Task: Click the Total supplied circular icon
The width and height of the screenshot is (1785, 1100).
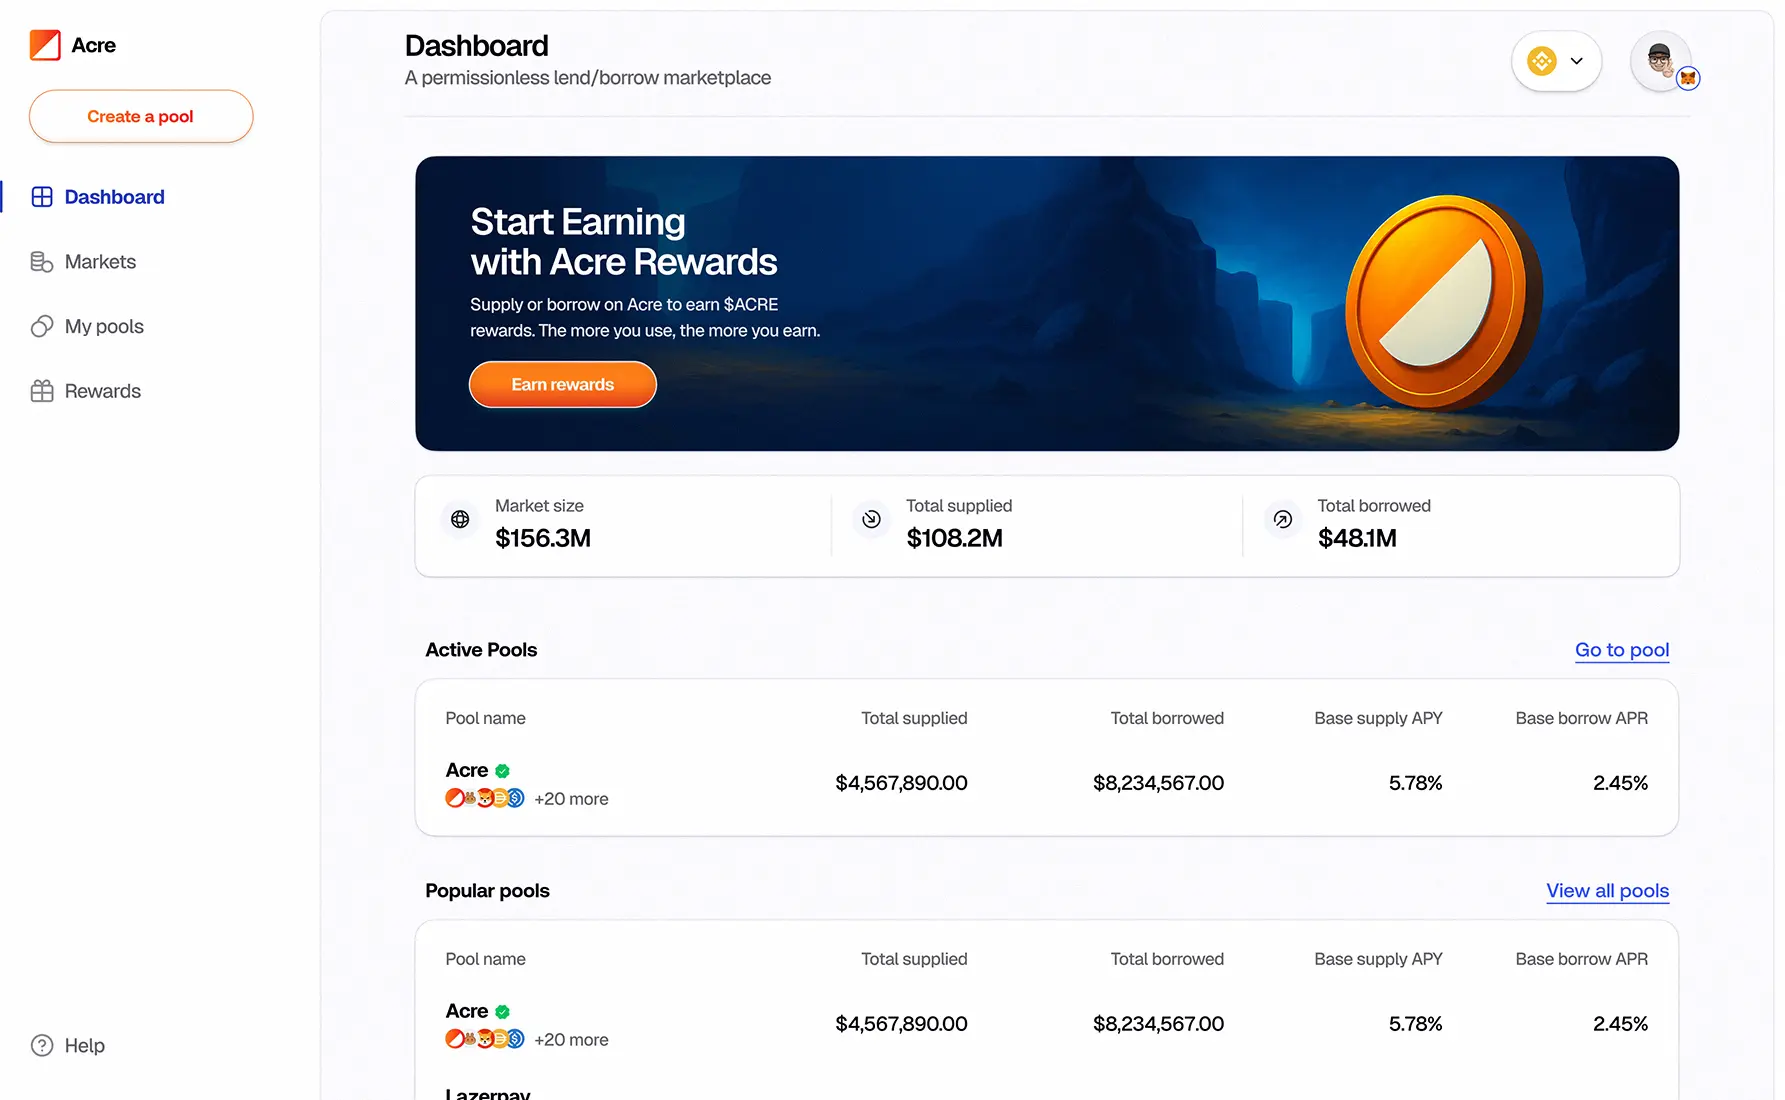Action: click(871, 519)
